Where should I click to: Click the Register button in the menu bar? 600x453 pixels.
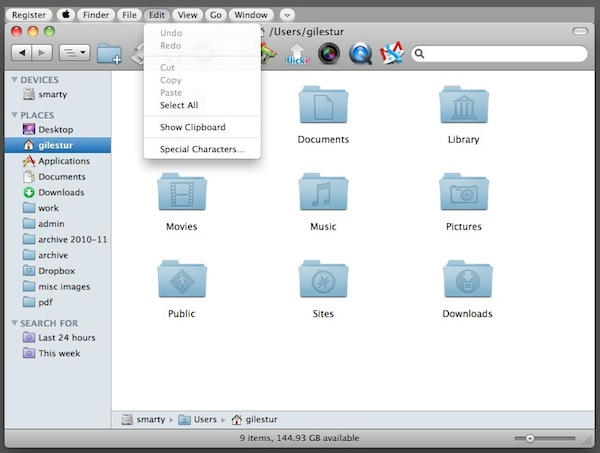(x=30, y=15)
